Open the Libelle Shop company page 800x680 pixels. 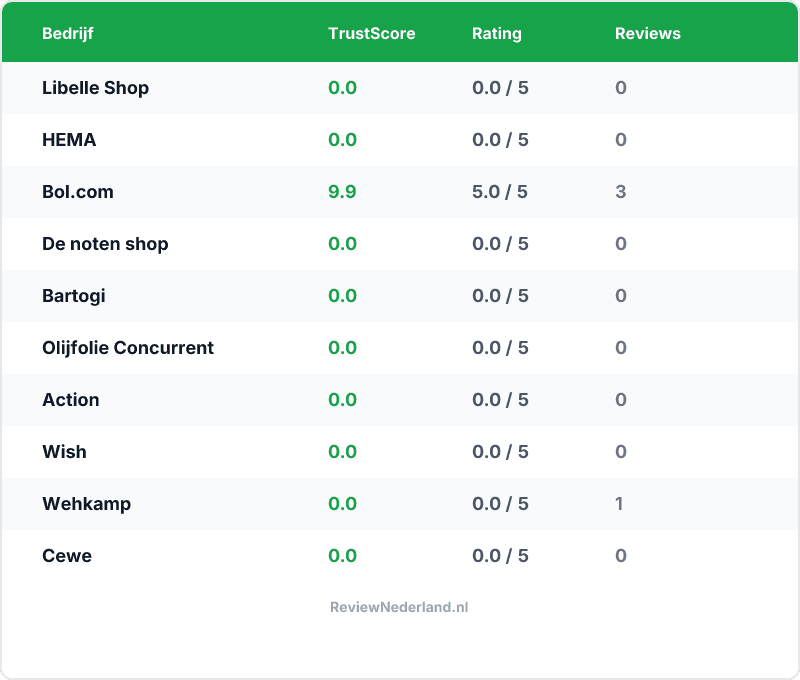(x=96, y=88)
